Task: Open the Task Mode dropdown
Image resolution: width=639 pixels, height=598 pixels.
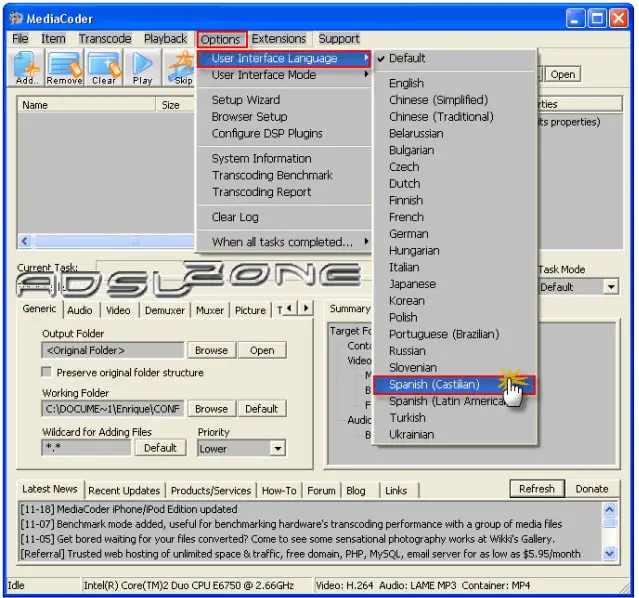Action: click(610, 287)
